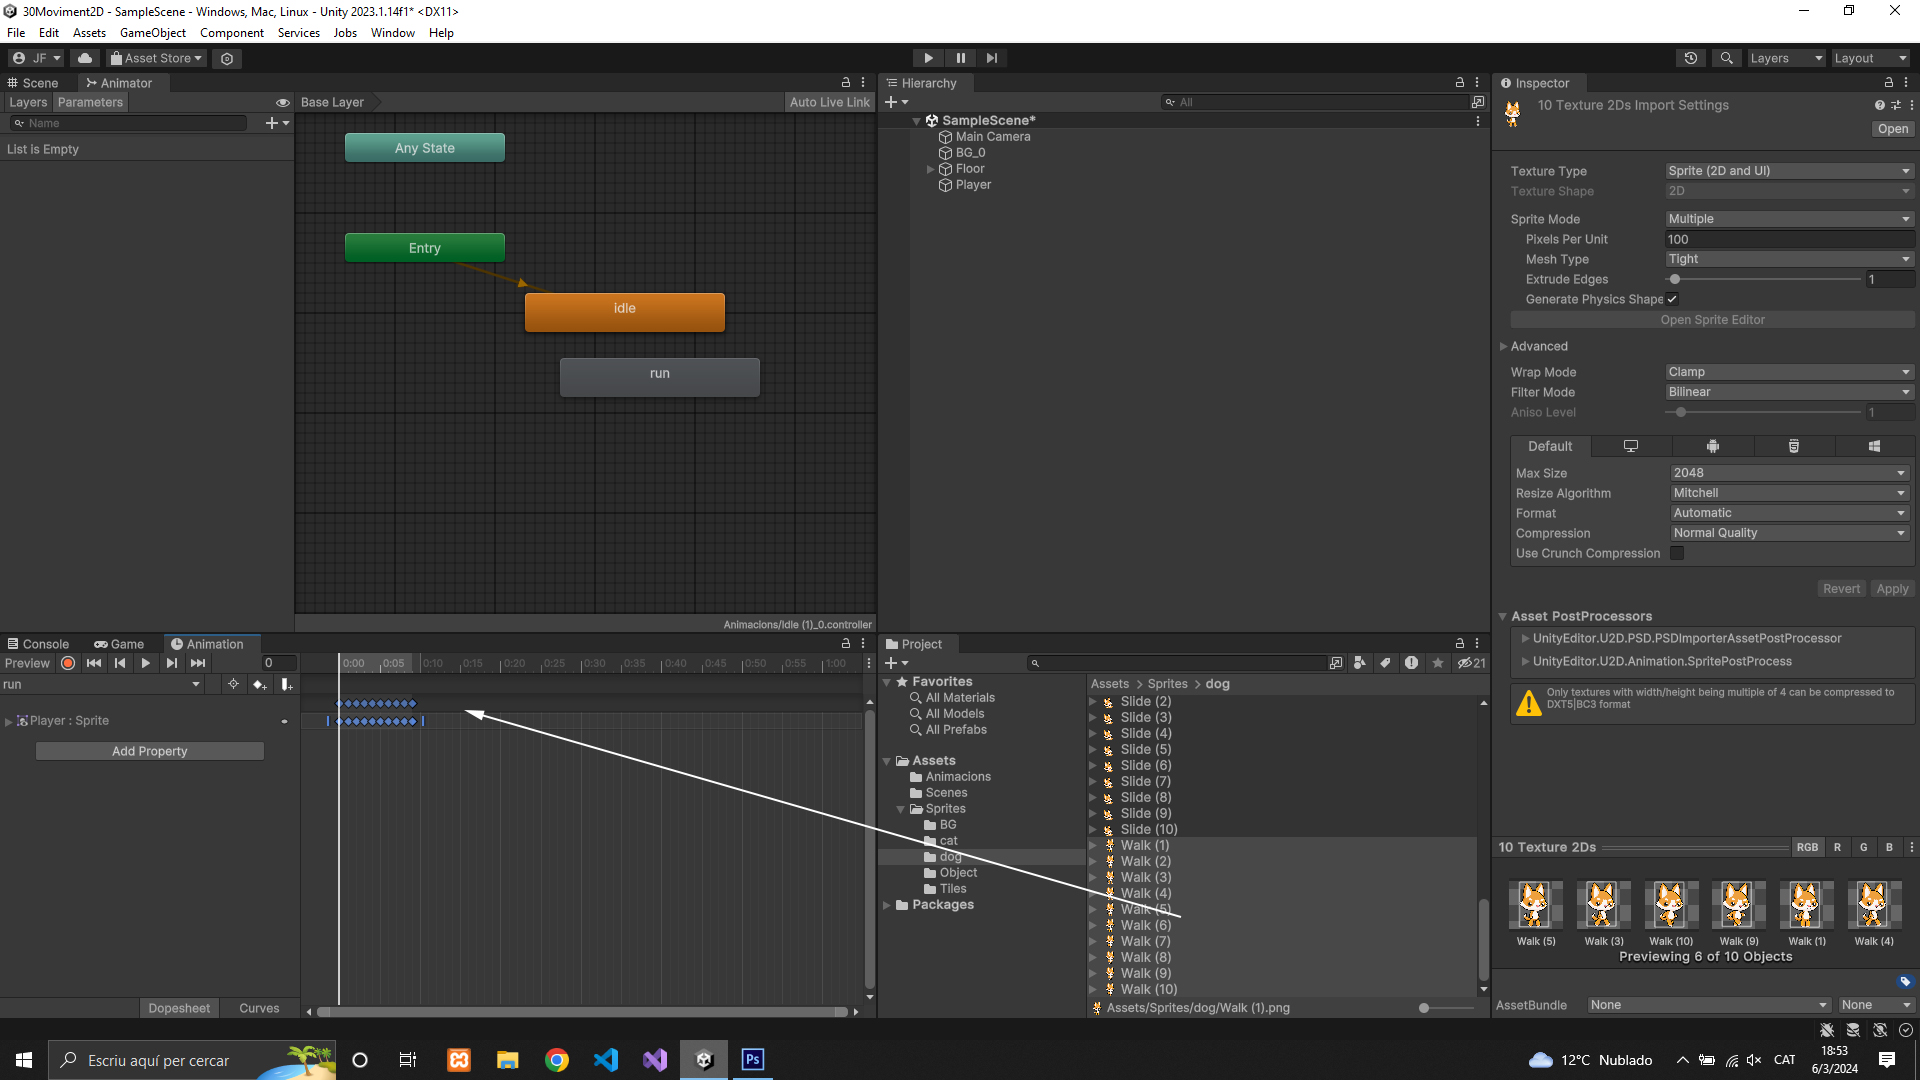
Task: Enable animation recording mode button
Action: pyautogui.click(x=68, y=663)
